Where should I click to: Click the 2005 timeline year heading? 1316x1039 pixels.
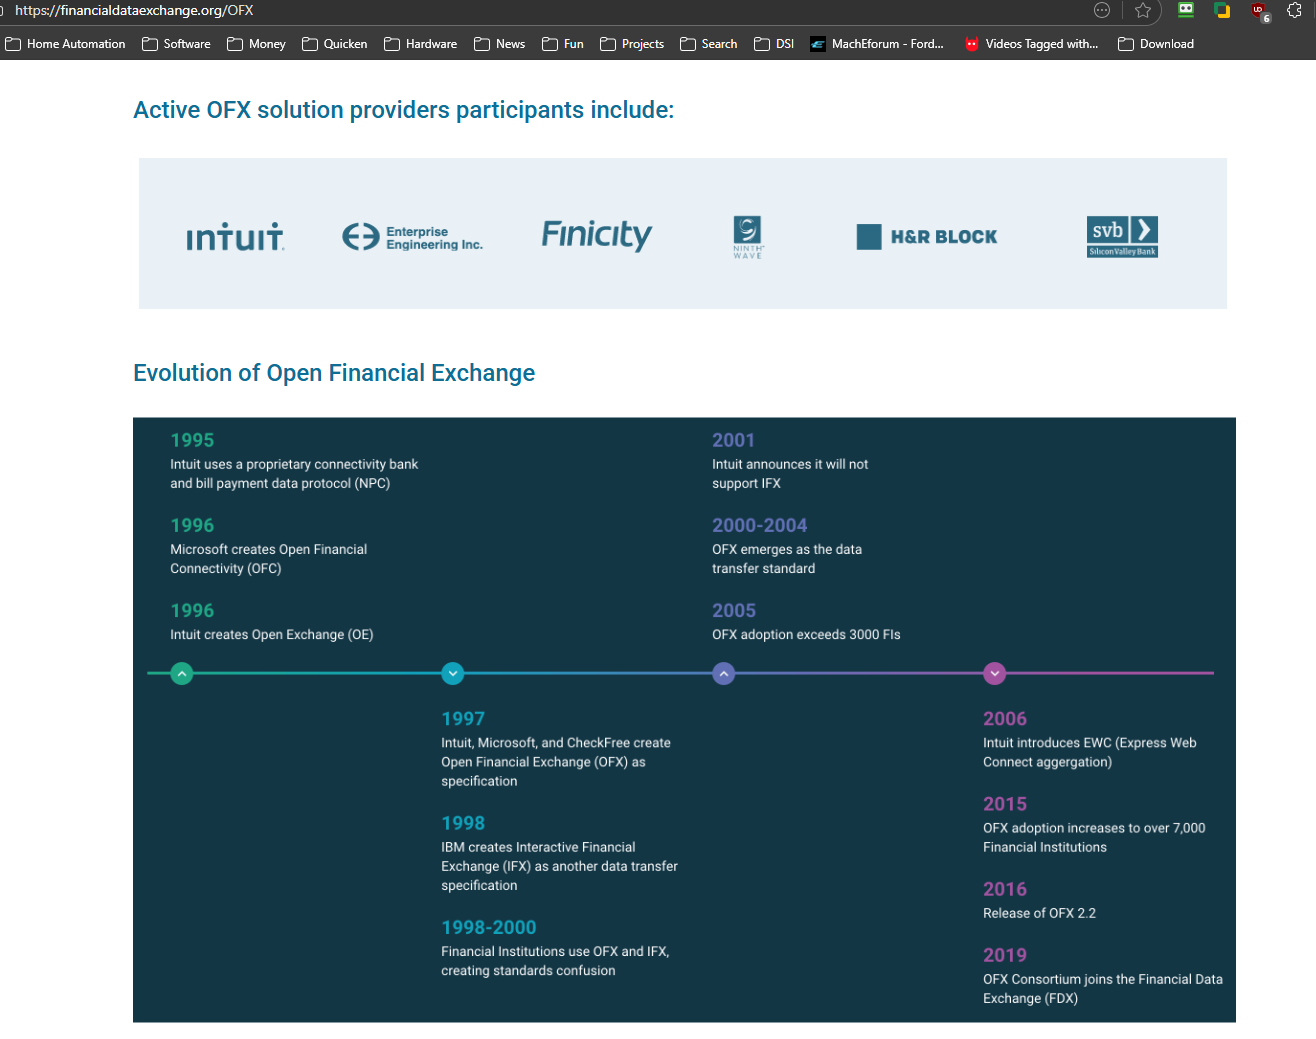[x=734, y=611]
